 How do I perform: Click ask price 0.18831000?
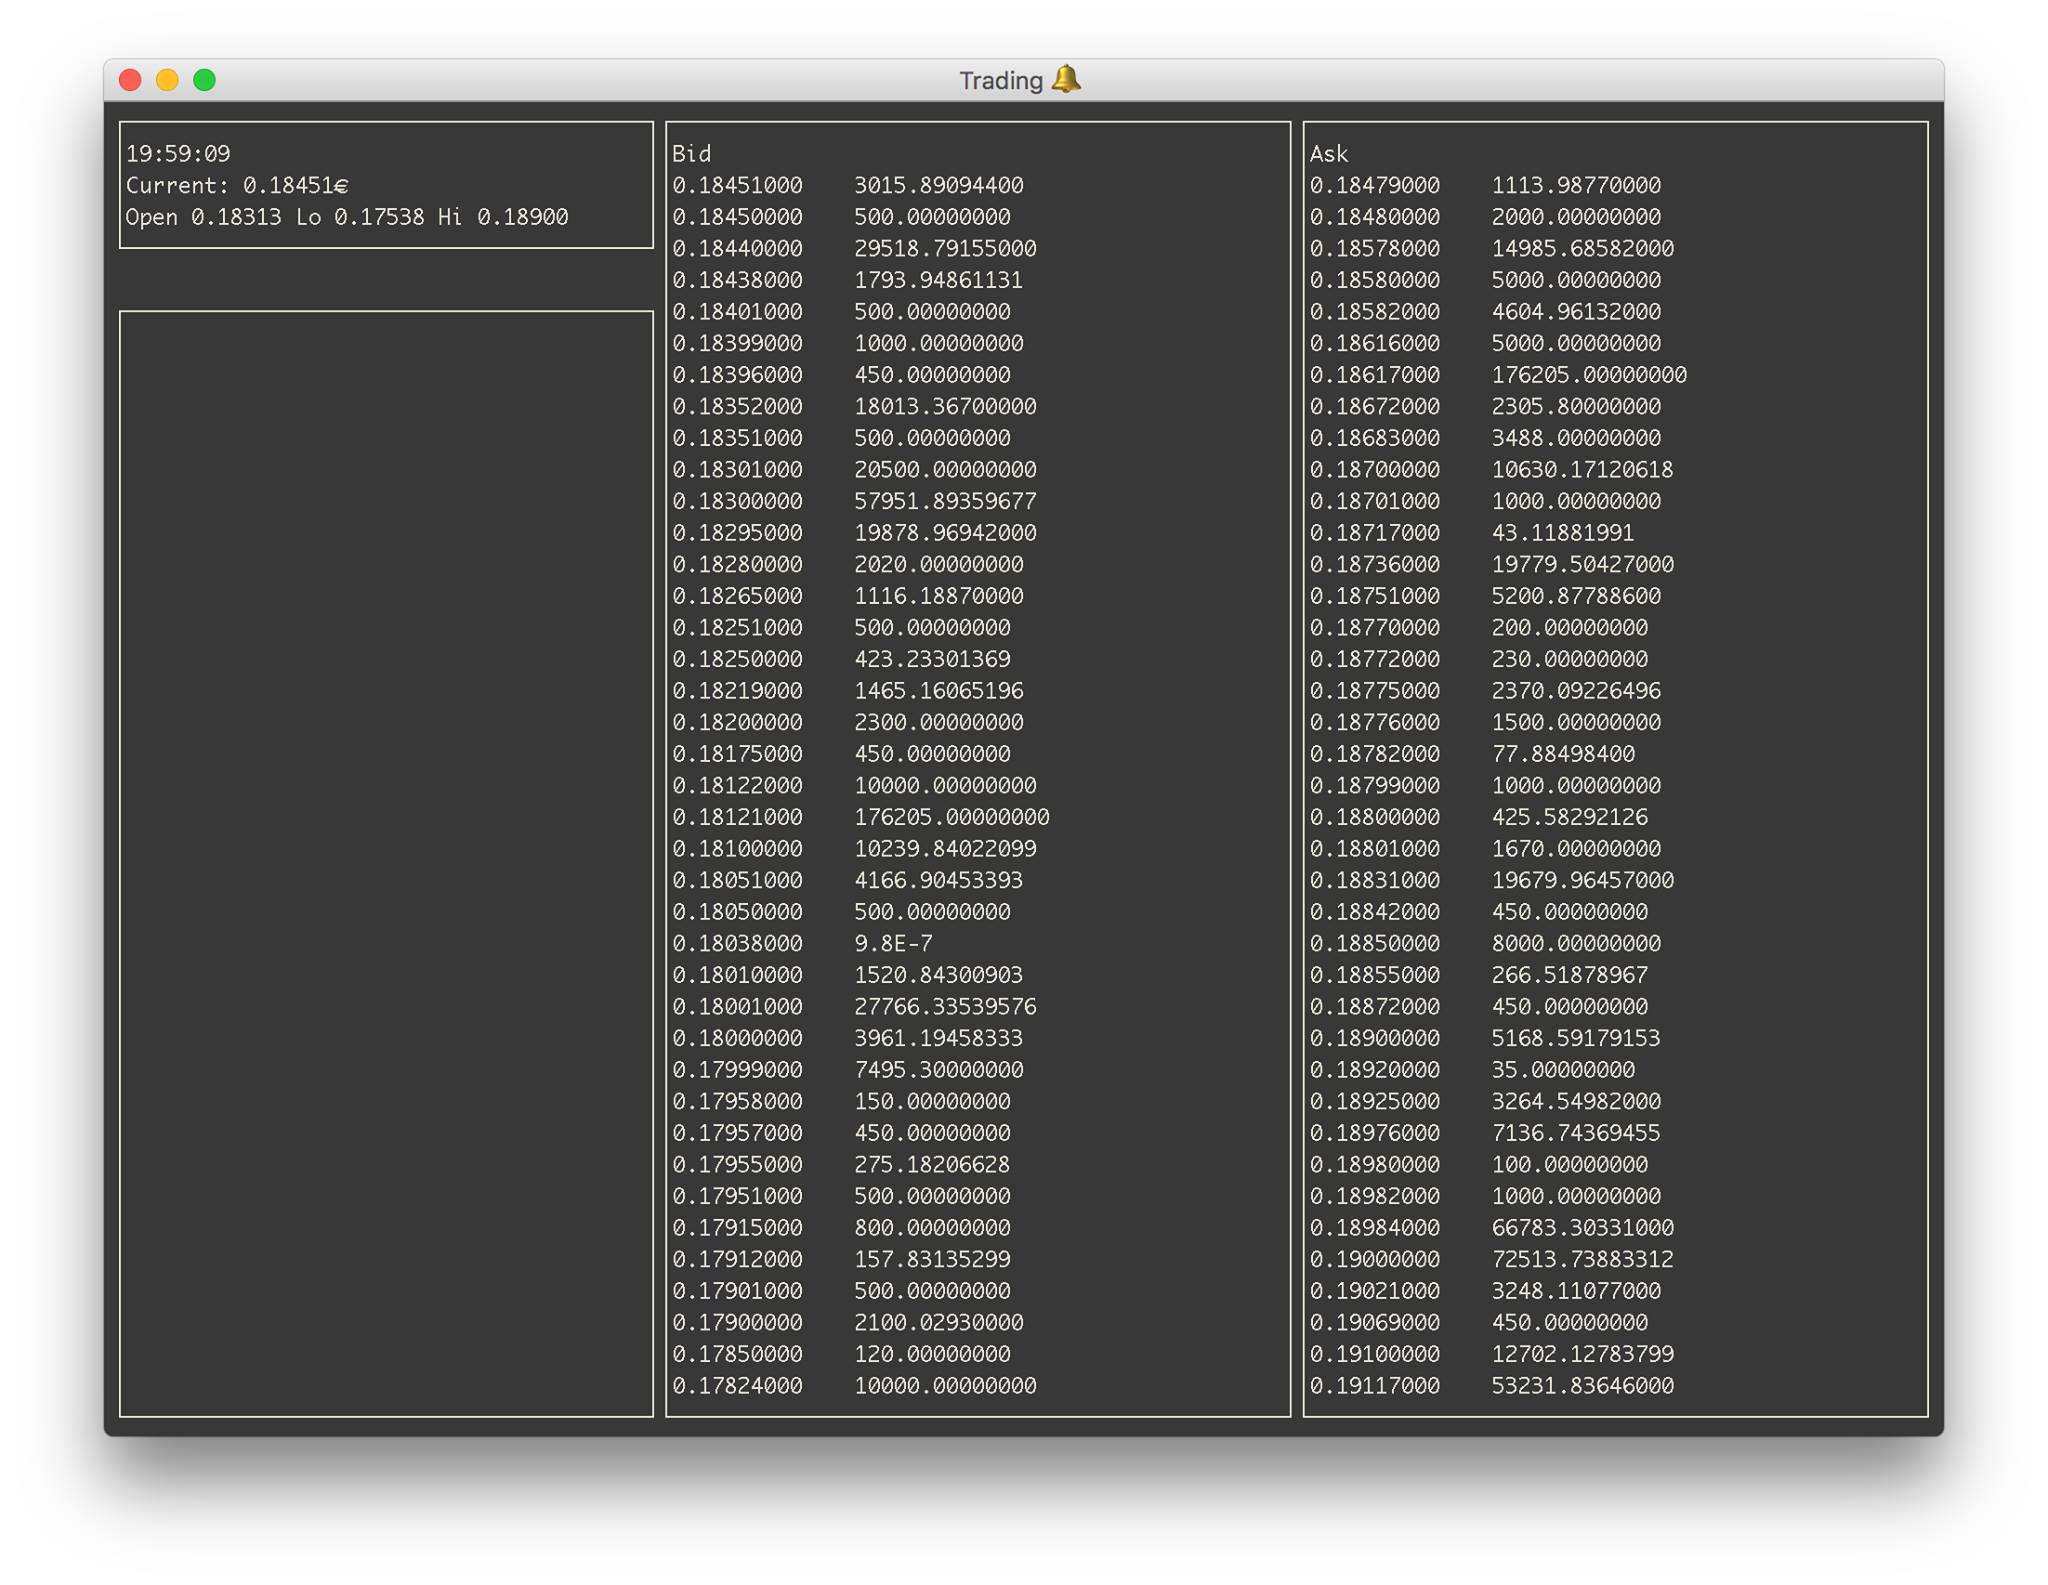(x=1375, y=881)
